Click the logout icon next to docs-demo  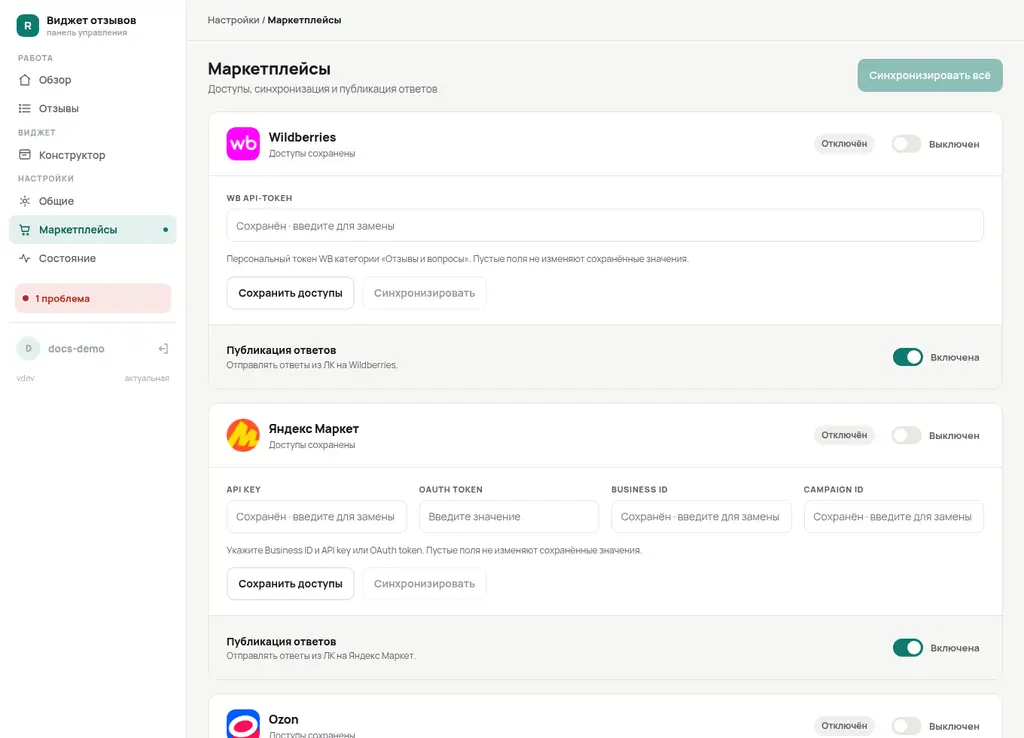tap(163, 349)
